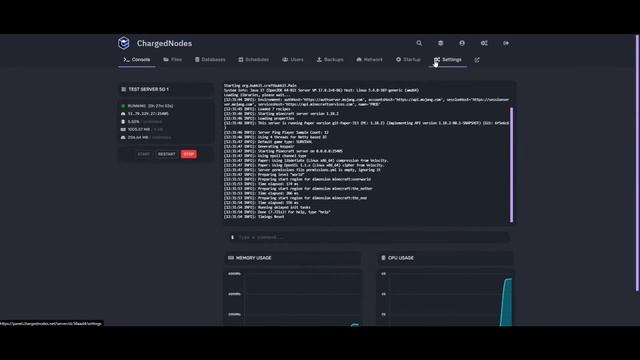Image resolution: width=640 pixels, height=360 pixels.
Task: Click the TEST SERVER SG 1 title
Action: click(x=149, y=89)
